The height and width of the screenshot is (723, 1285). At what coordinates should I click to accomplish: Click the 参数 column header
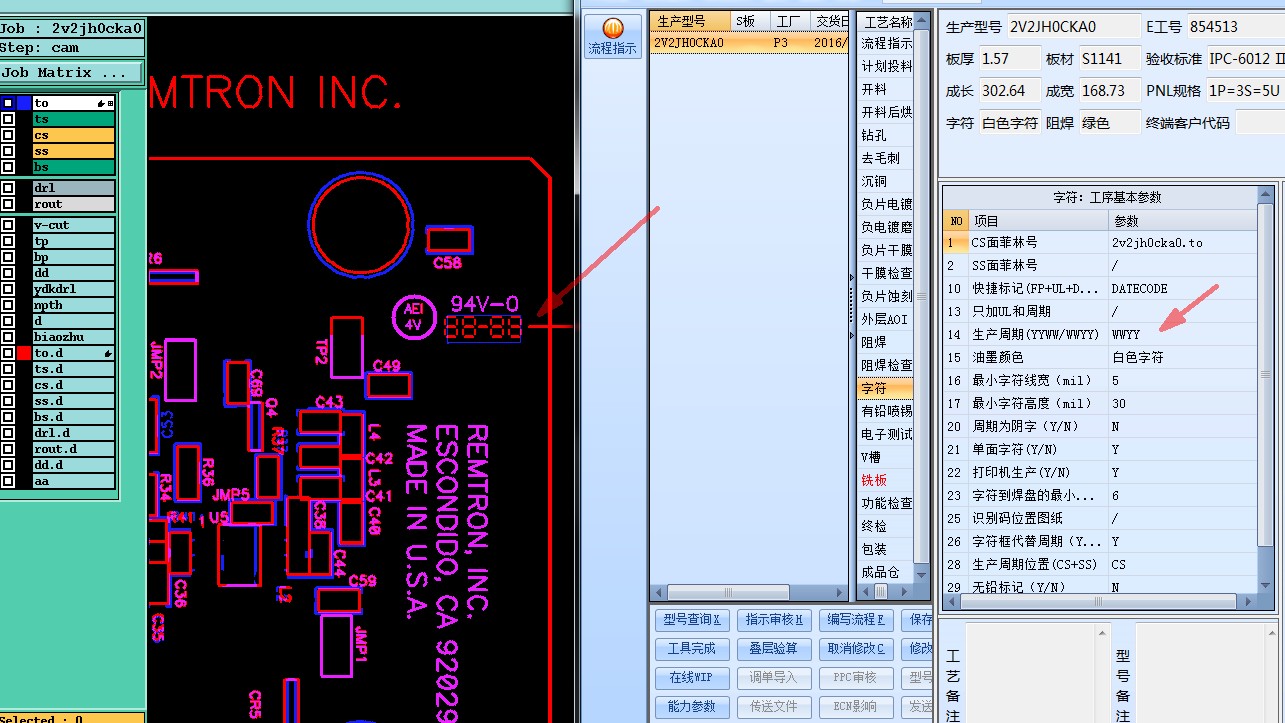[1183, 221]
